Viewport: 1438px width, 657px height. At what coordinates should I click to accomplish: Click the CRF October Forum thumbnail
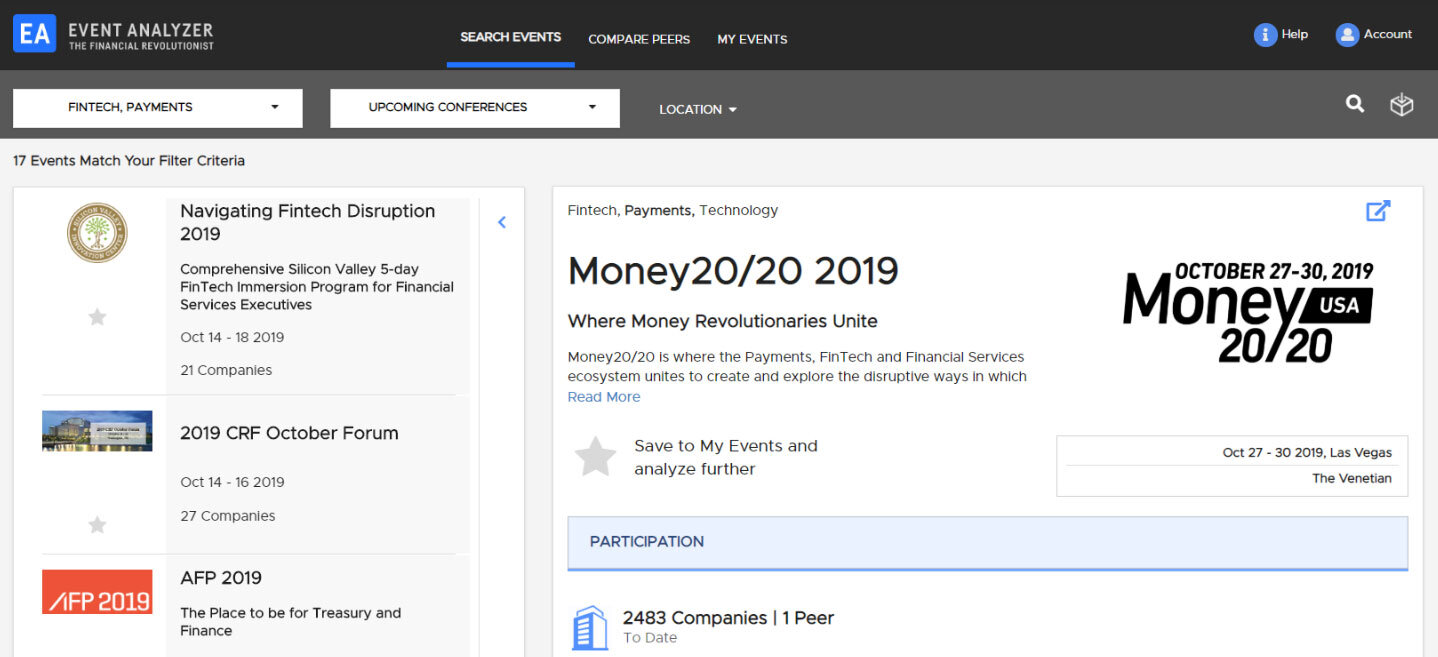(x=97, y=431)
